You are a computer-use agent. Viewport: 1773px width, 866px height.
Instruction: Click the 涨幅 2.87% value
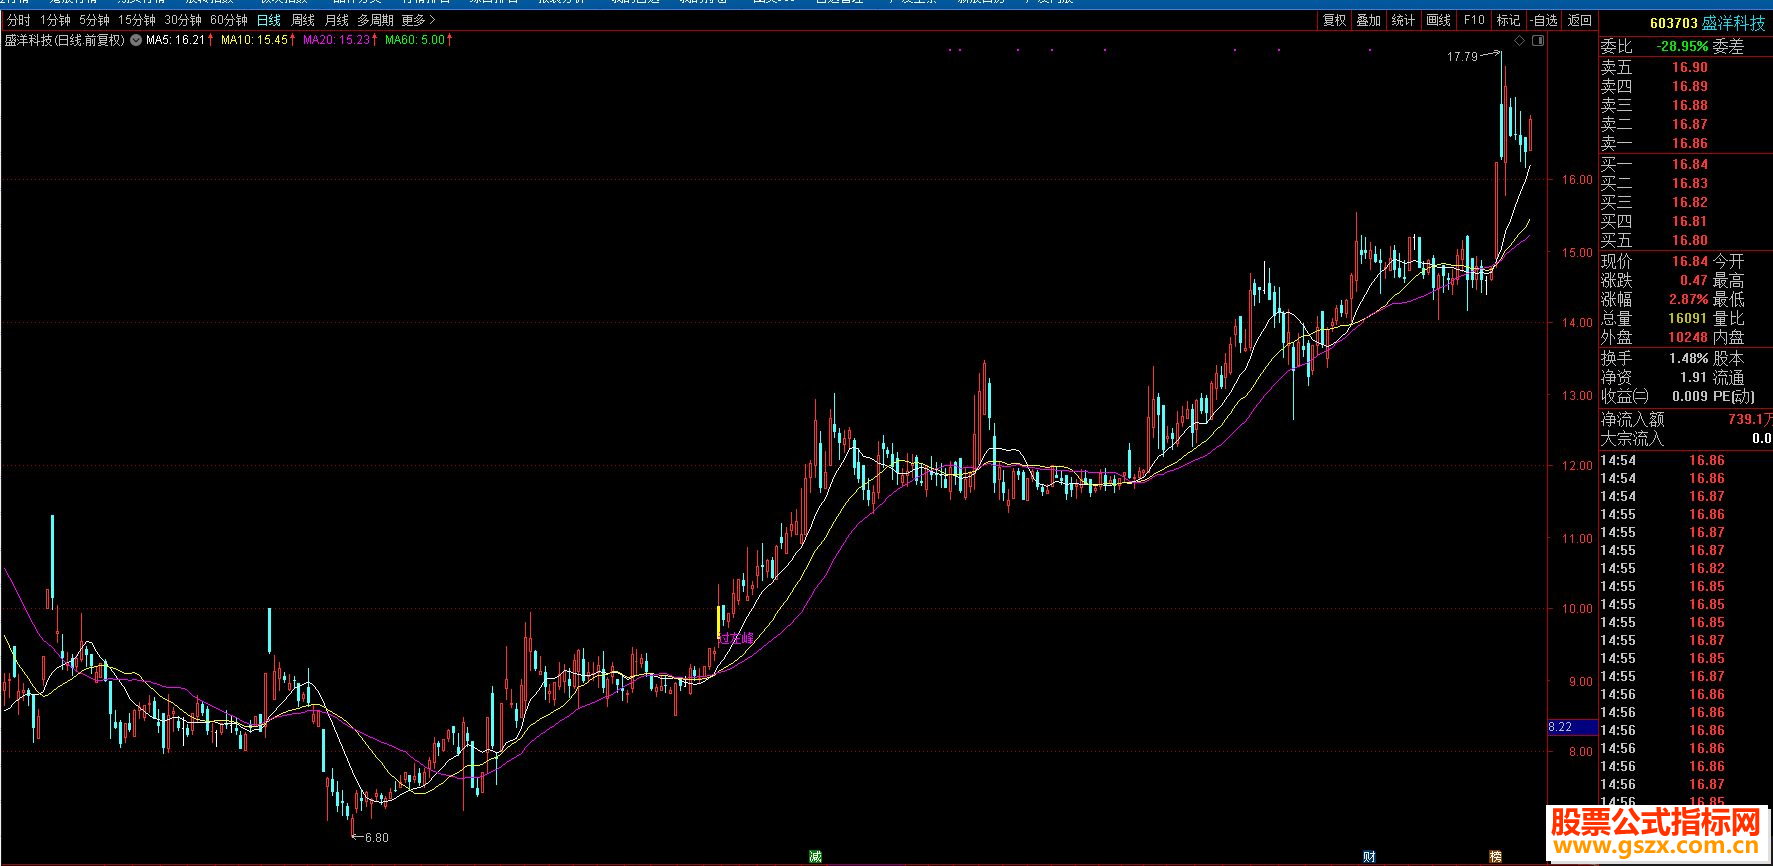(1688, 299)
